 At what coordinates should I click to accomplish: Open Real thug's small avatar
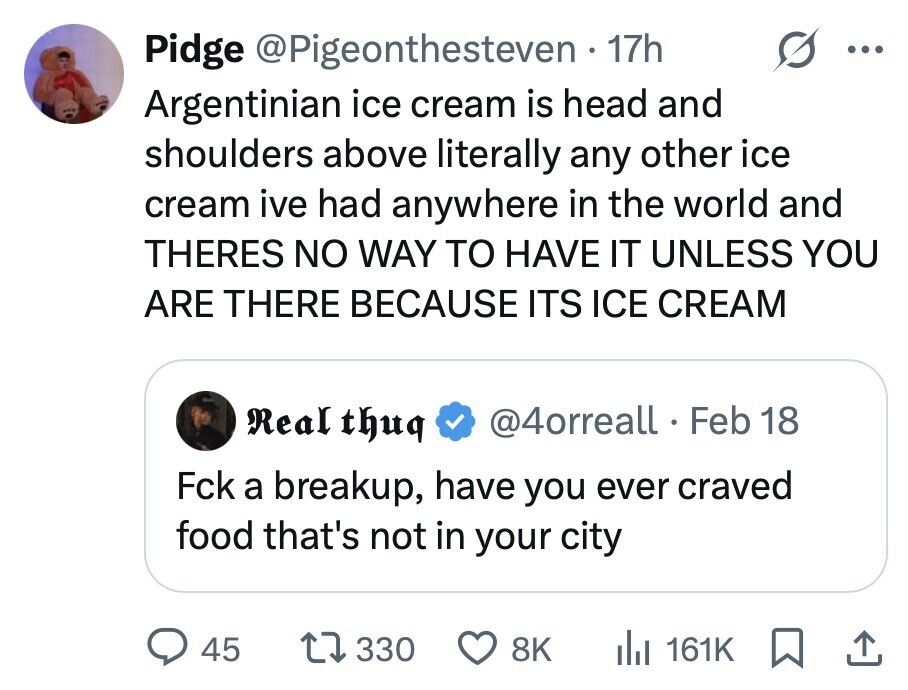(x=204, y=420)
